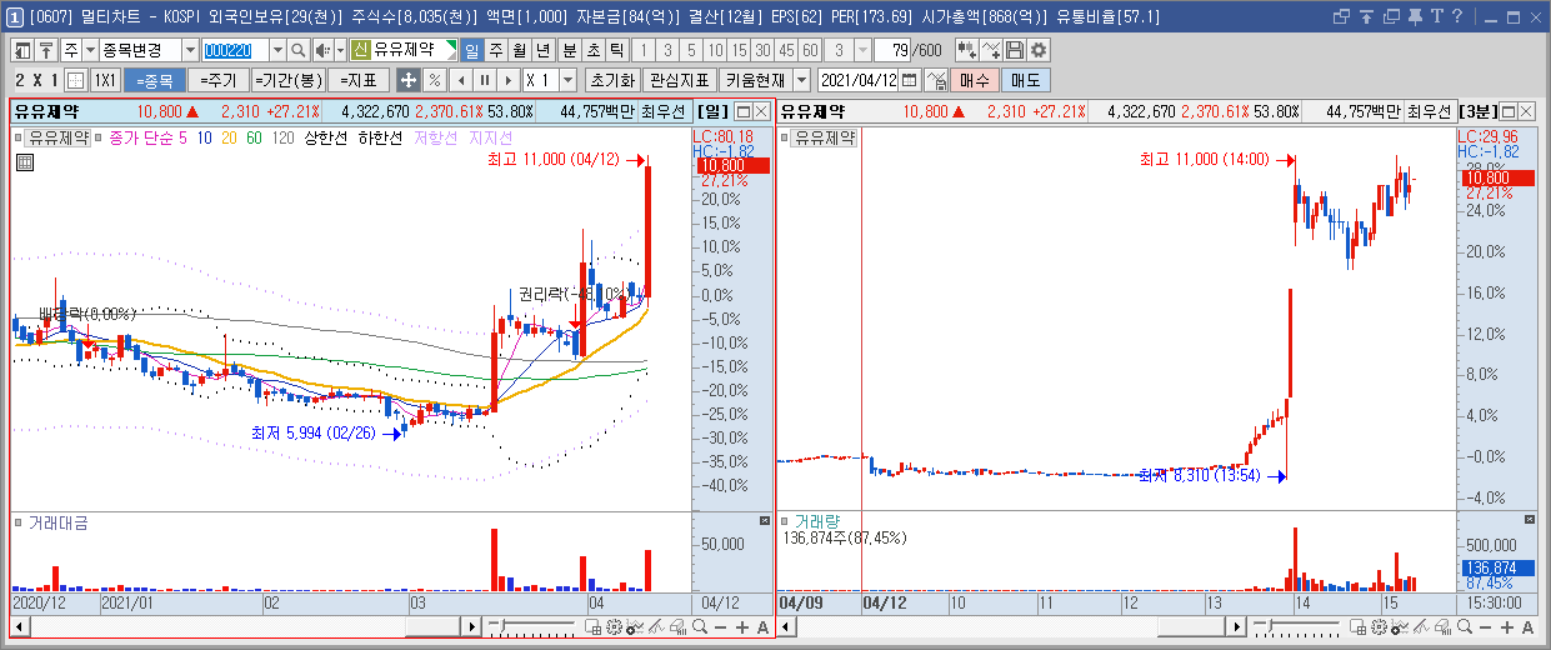Click the speaker sound icon in toolbar
The image size is (1551, 650).
(x=322, y=50)
